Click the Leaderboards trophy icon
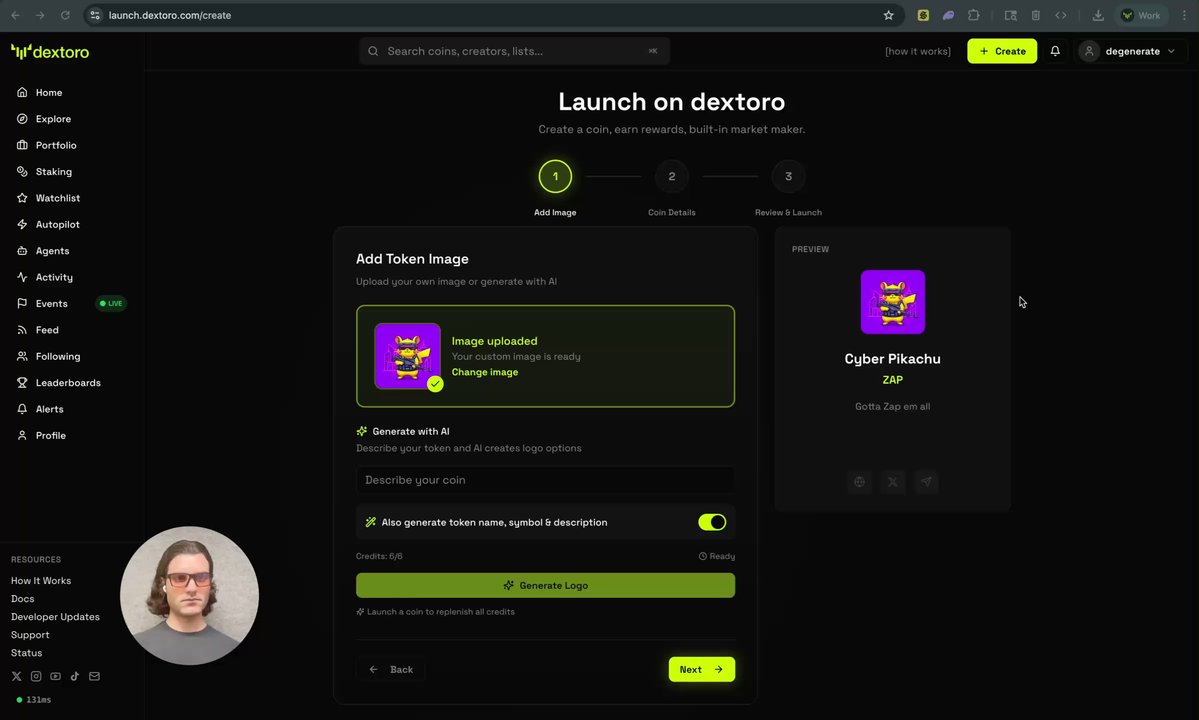 tap(22, 382)
